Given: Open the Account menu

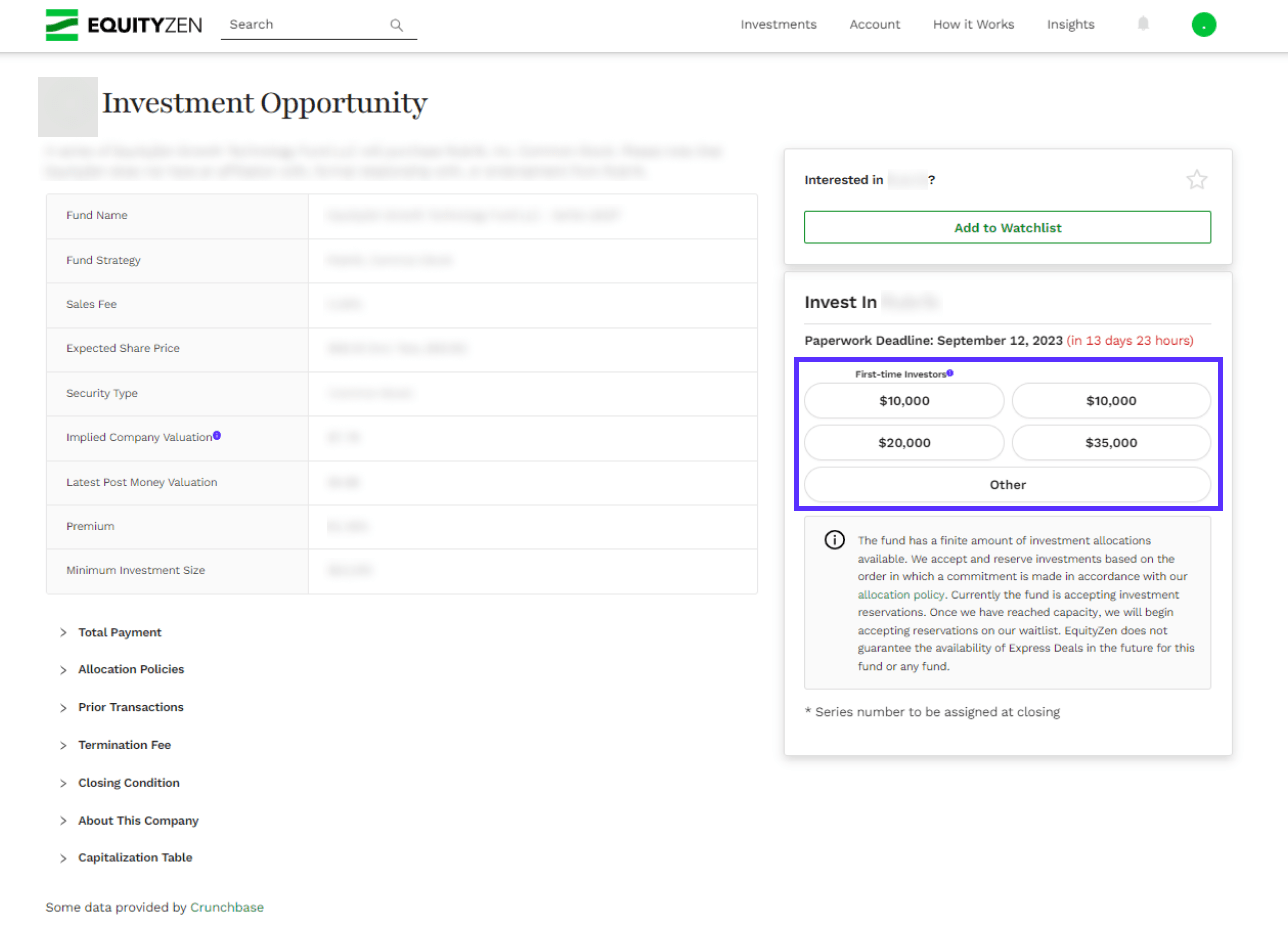Looking at the screenshot, I should click(875, 25).
